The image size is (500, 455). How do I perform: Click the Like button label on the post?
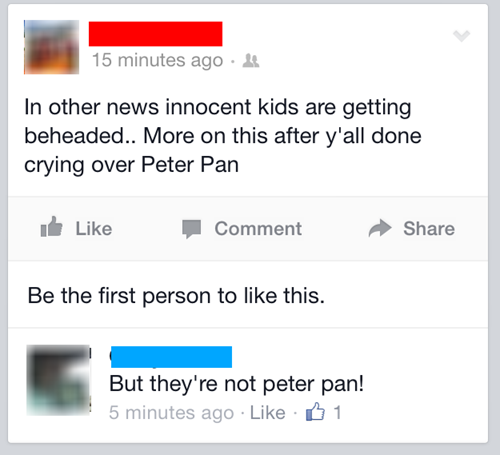click(x=94, y=229)
